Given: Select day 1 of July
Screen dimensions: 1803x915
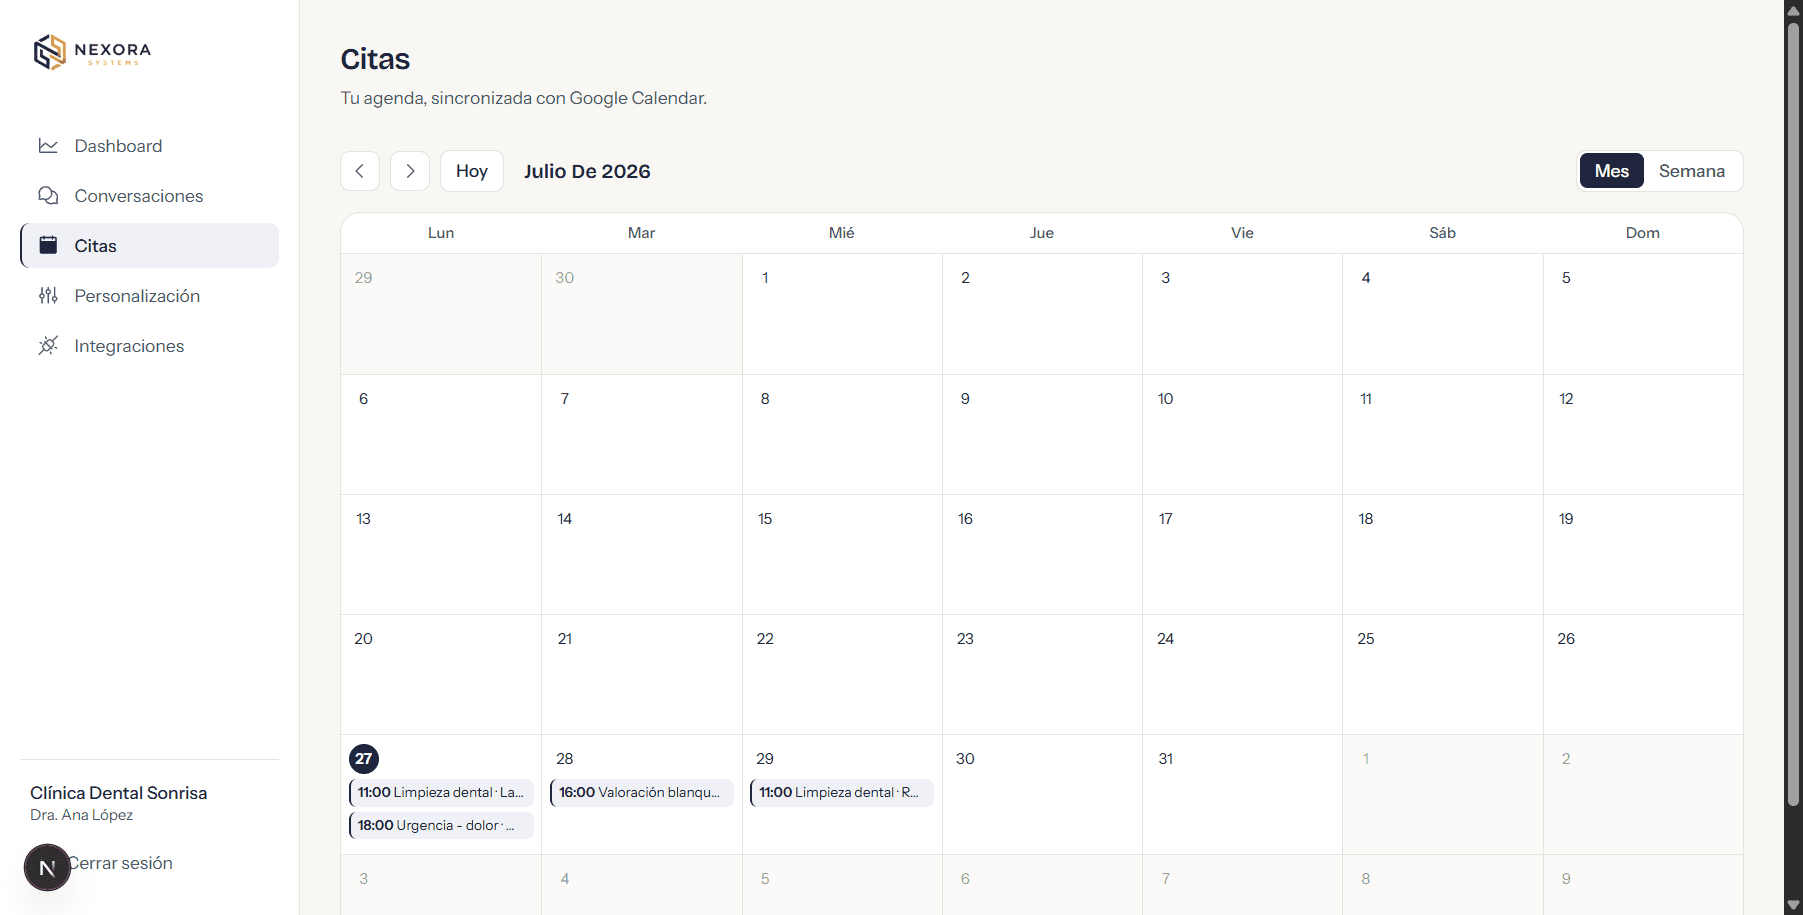Looking at the screenshot, I should [765, 278].
